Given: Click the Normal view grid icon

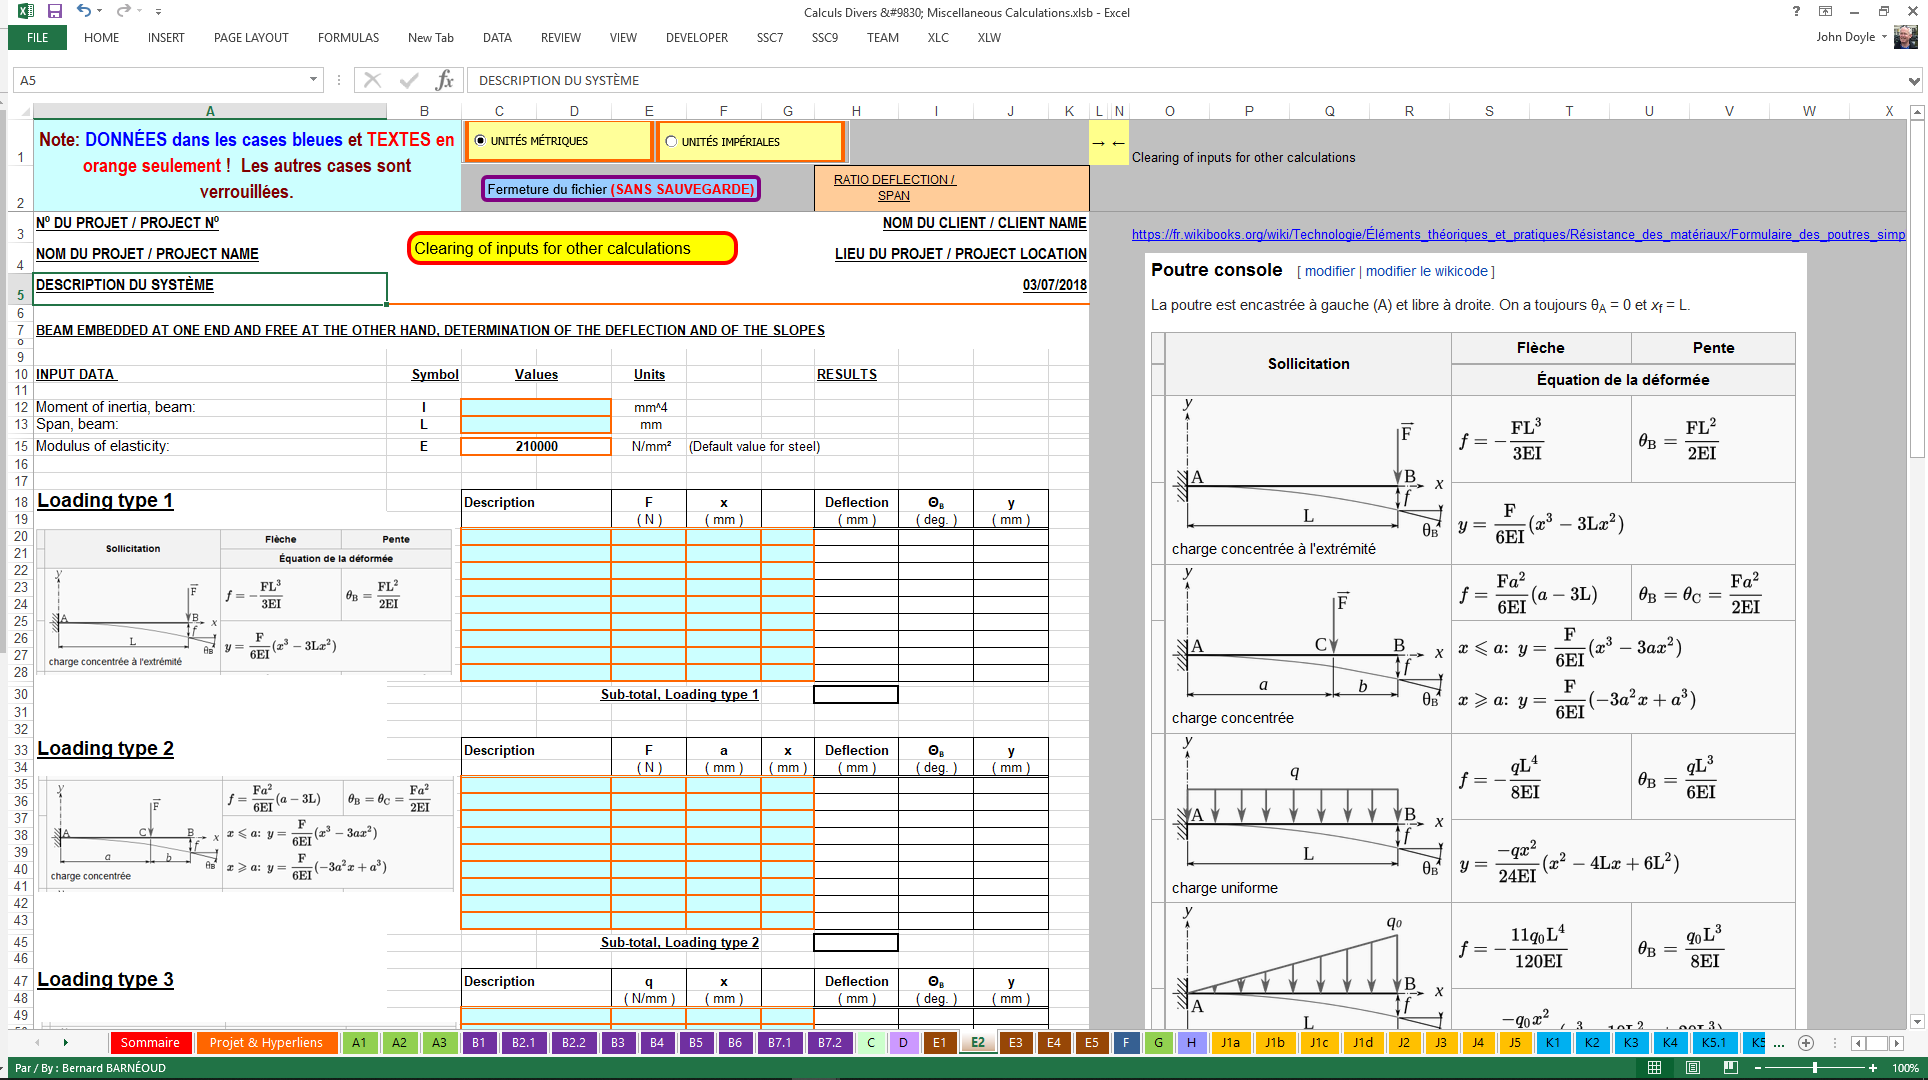Looking at the screenshot, I should 1655,1068.
